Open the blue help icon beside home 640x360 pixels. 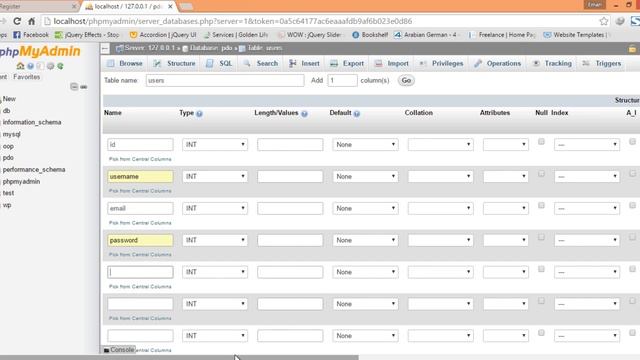tap(31, 66)
